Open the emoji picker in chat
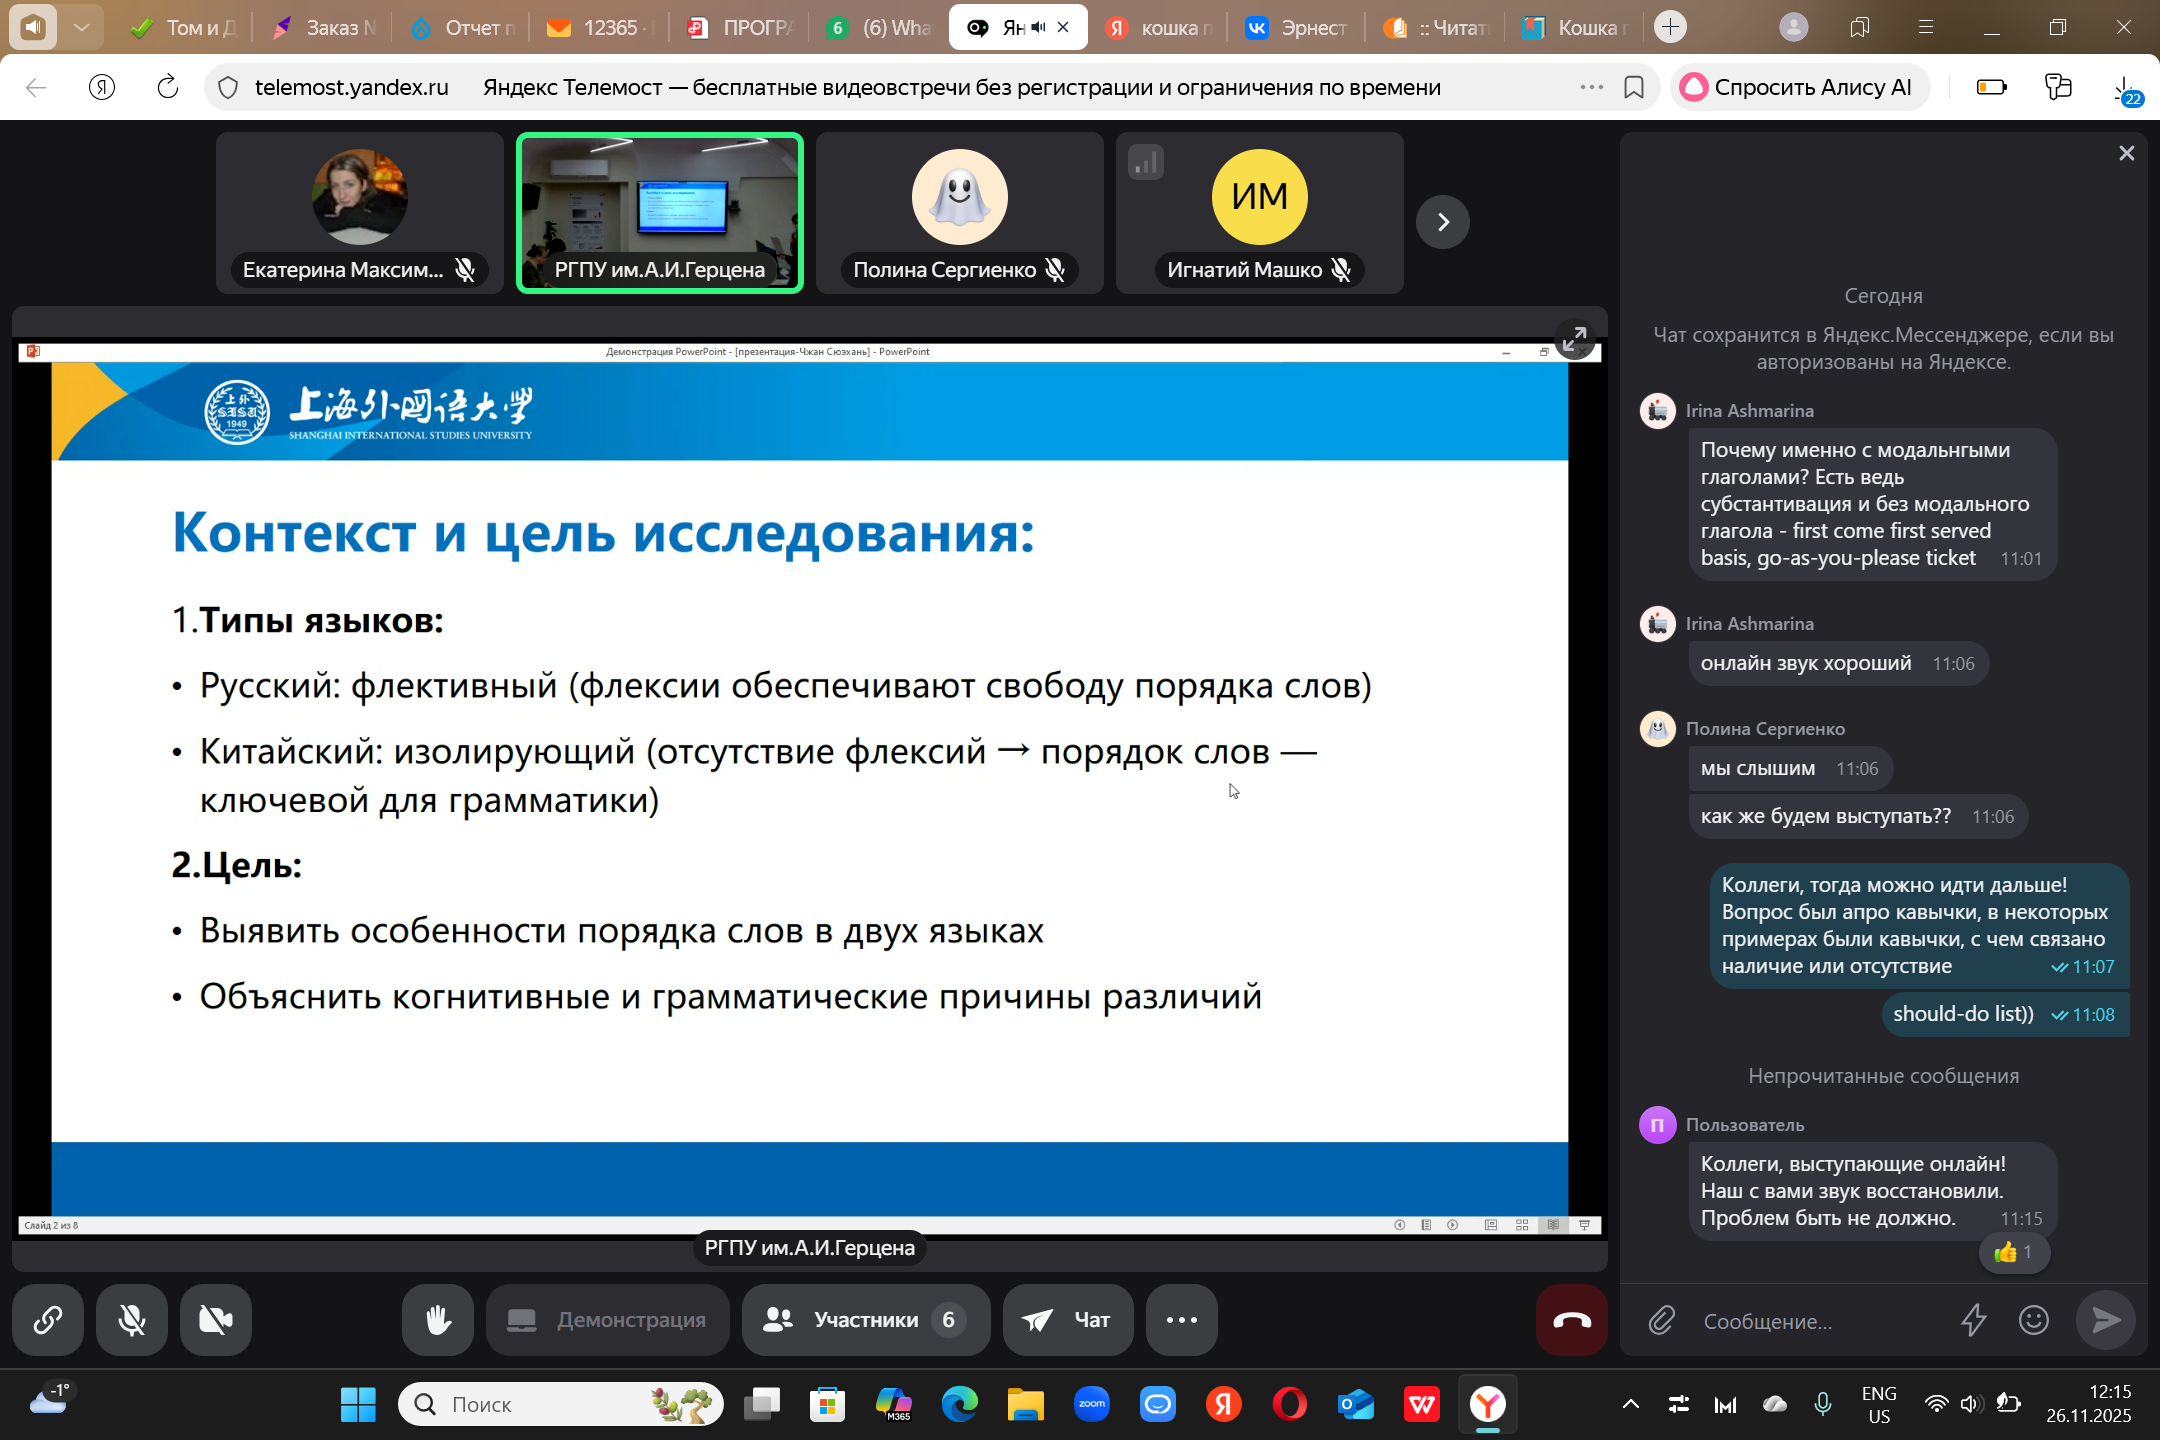The height and width of the screenshot is (1440, 2160). coord(2033,1321)
